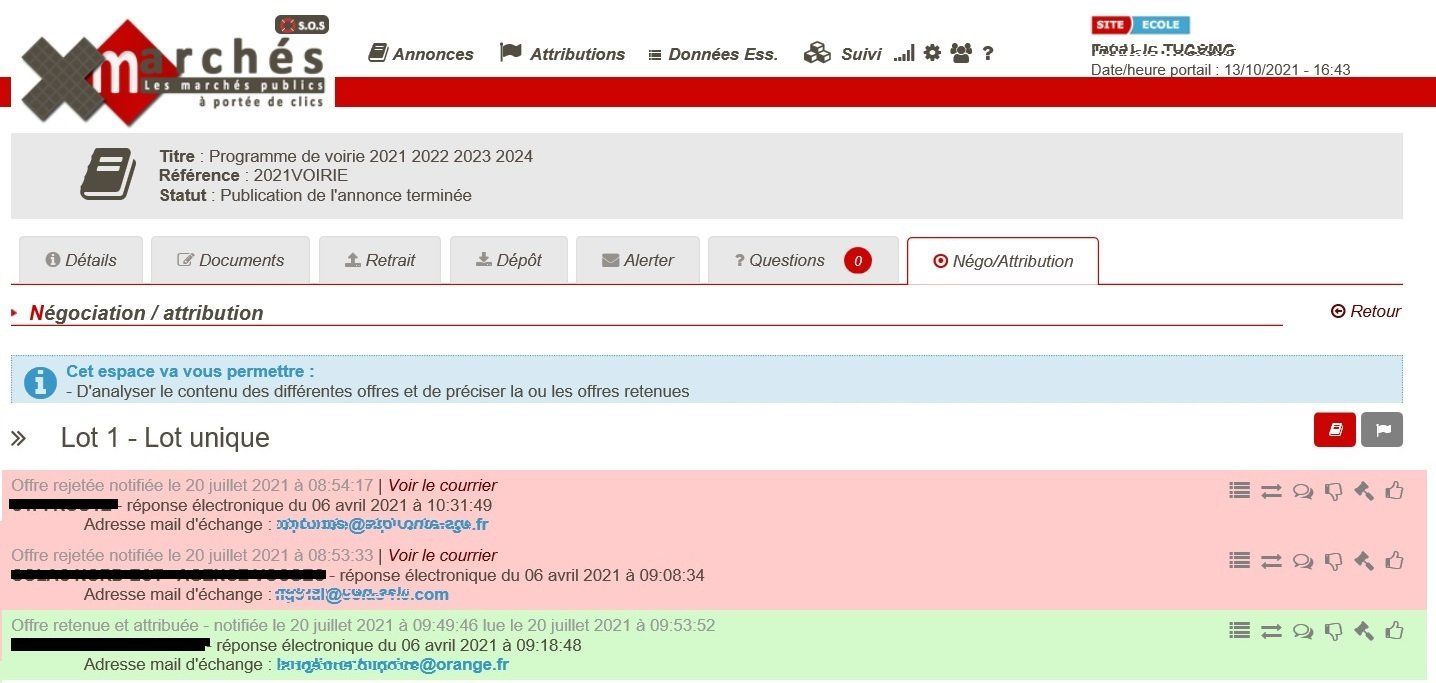Click the blue info icon in the notice

(x=40, y=382)
